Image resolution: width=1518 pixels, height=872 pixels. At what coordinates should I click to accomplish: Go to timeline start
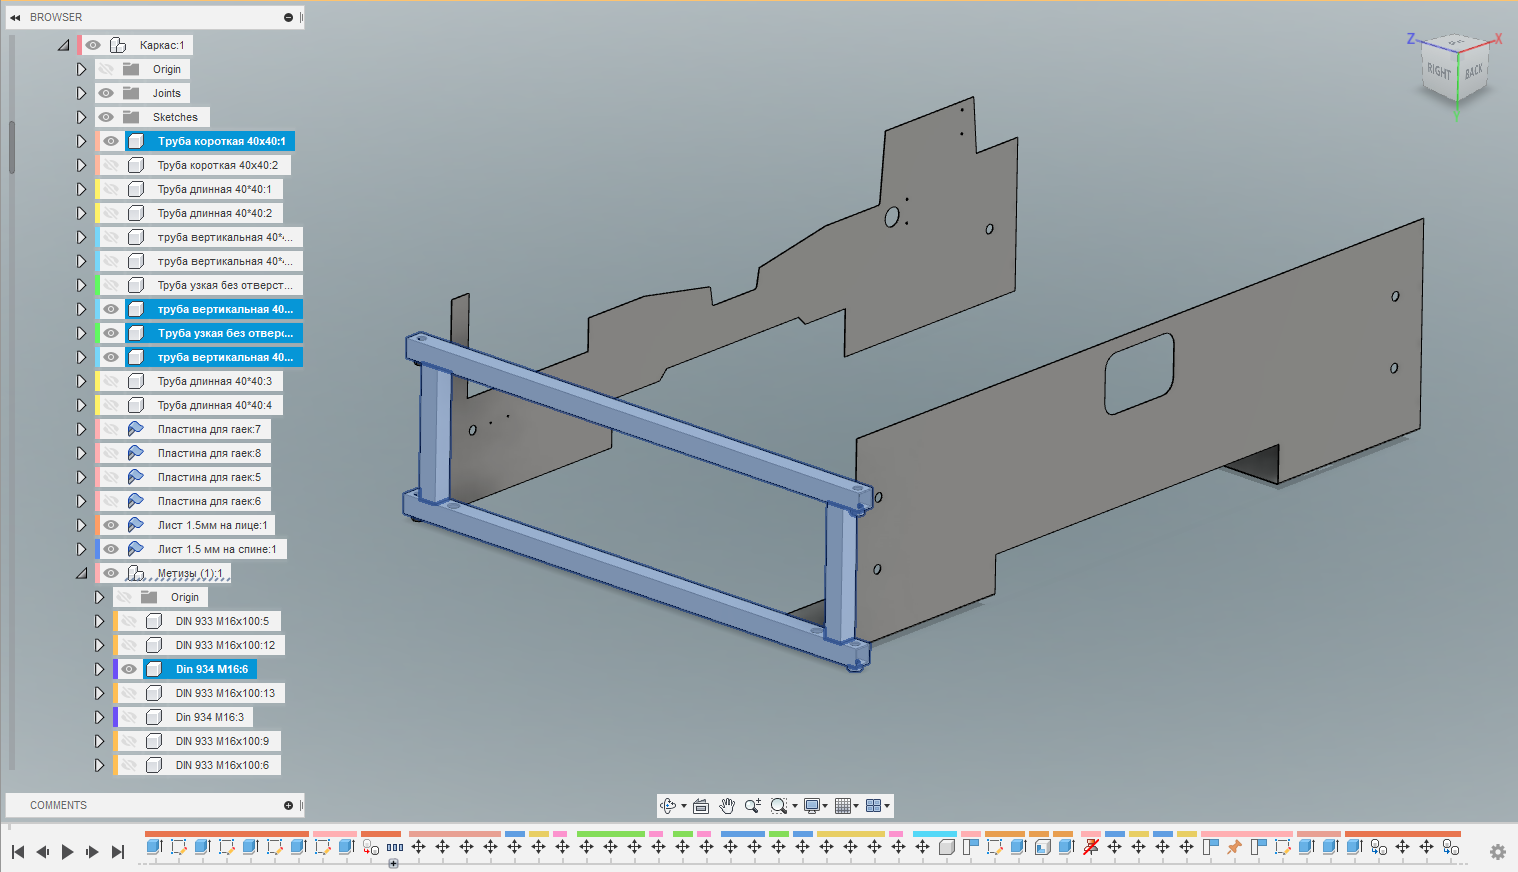click(x=18, y=852)
